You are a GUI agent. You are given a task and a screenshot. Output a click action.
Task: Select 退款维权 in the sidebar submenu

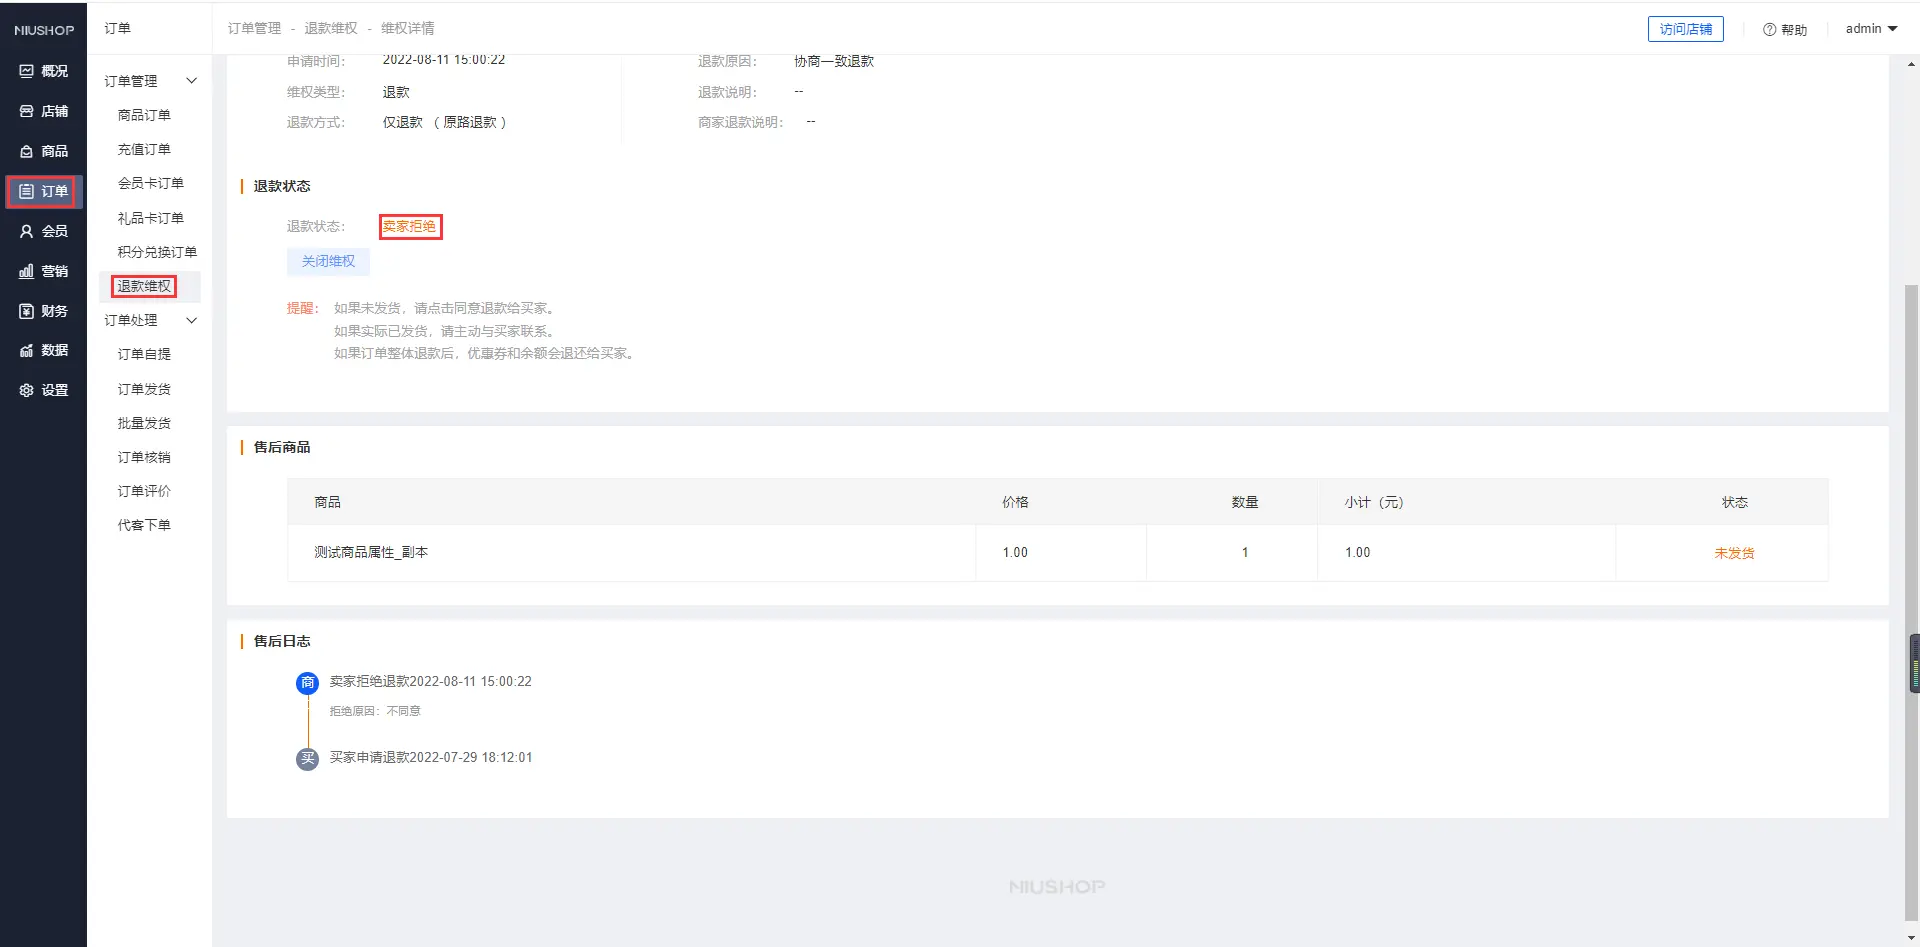pyautogui.click(x=144, y=286)
